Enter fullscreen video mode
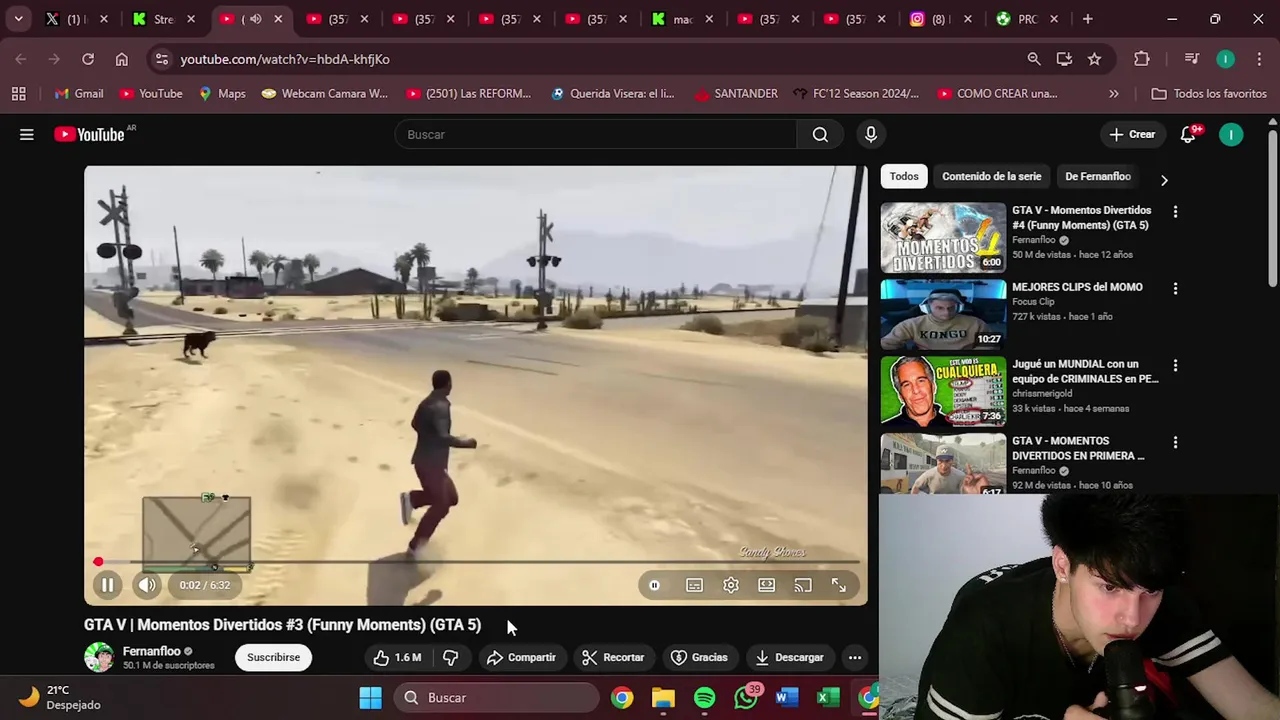 pyautogui.click(x=839, y=585)
